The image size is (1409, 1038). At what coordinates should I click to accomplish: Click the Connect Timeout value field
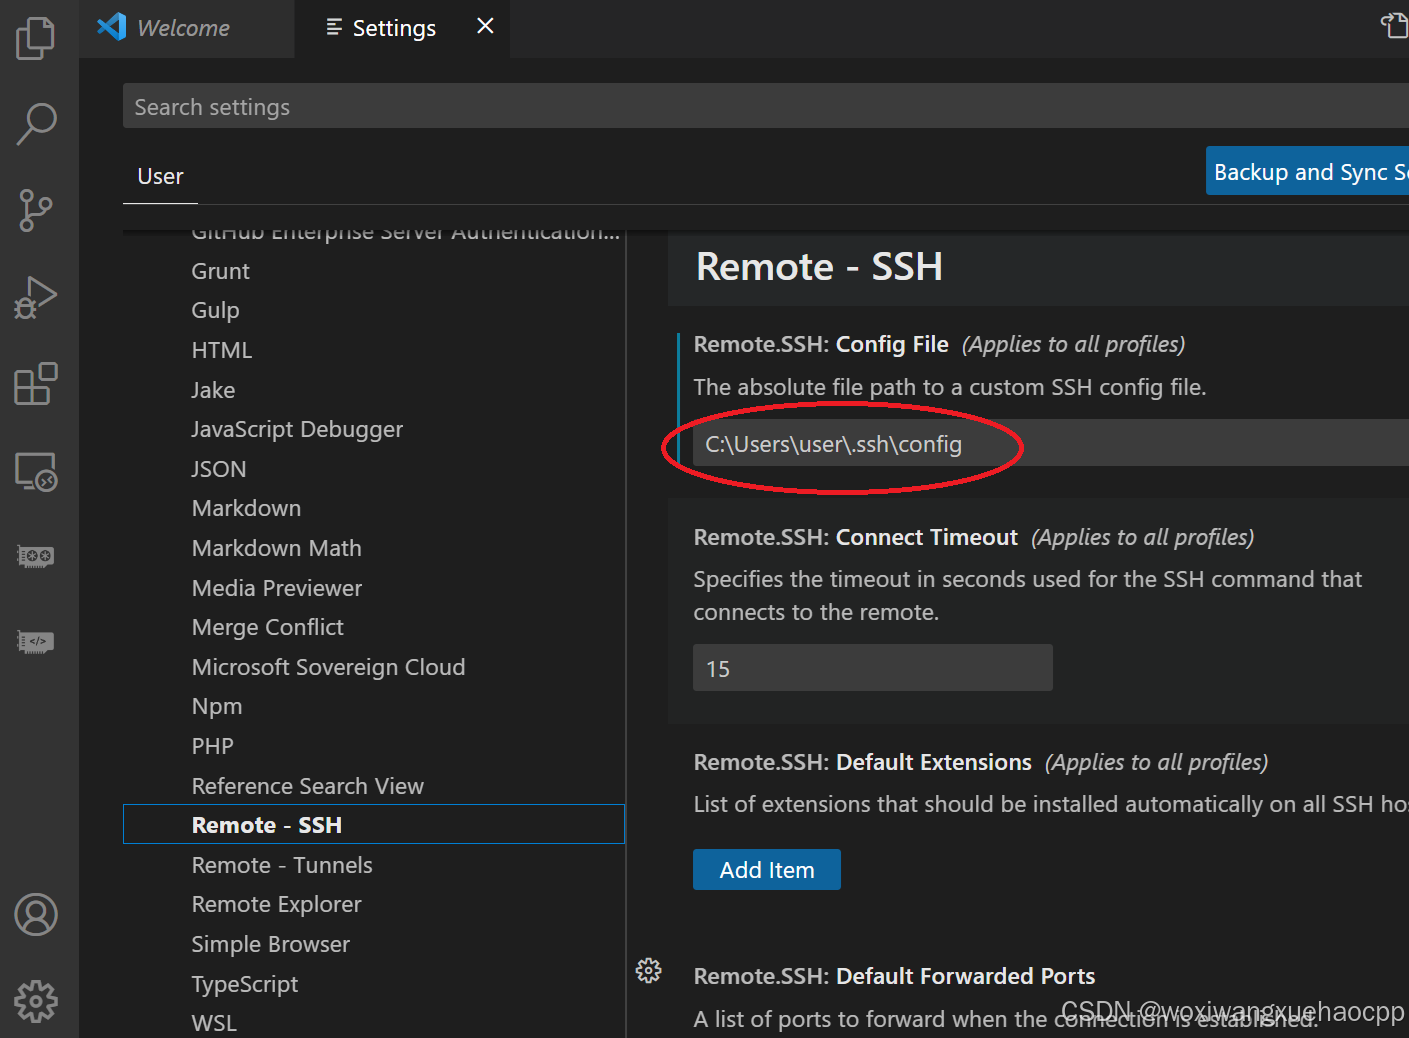(873, 668)
